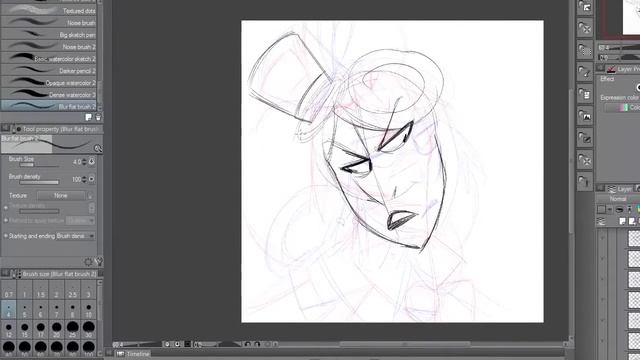The height and width of the screenshot is (360, 640).
Task: Open the pen-marked material palette icon
Action: tap(585, 138)
